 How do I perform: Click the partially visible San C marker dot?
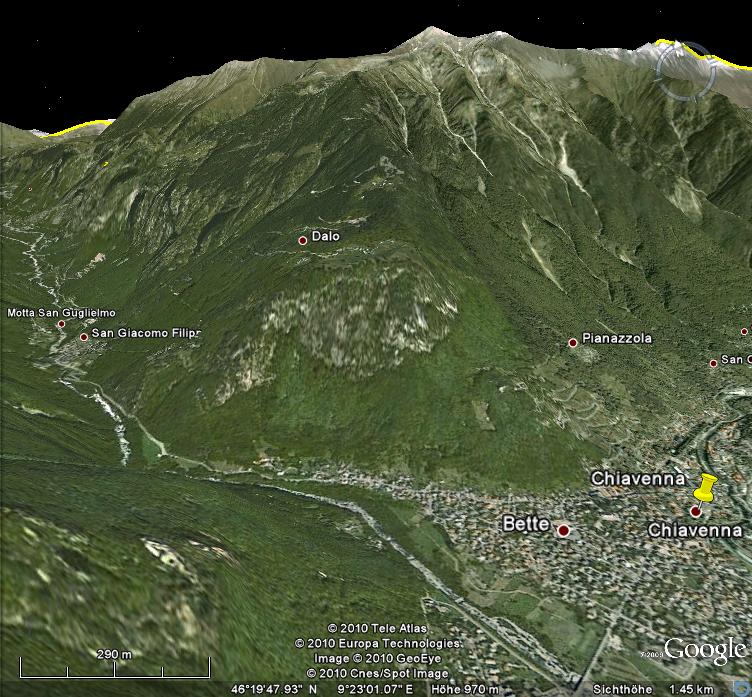coord(714,363)
